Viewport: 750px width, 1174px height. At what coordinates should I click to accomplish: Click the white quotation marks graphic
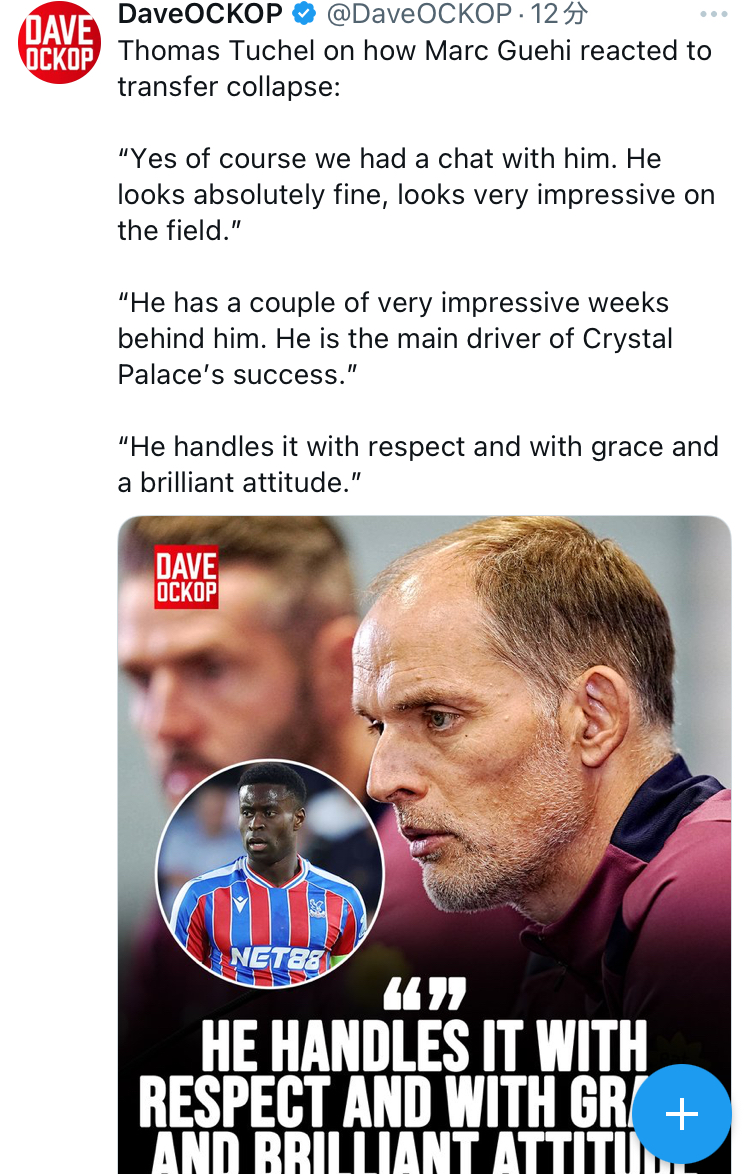(425, 995)
